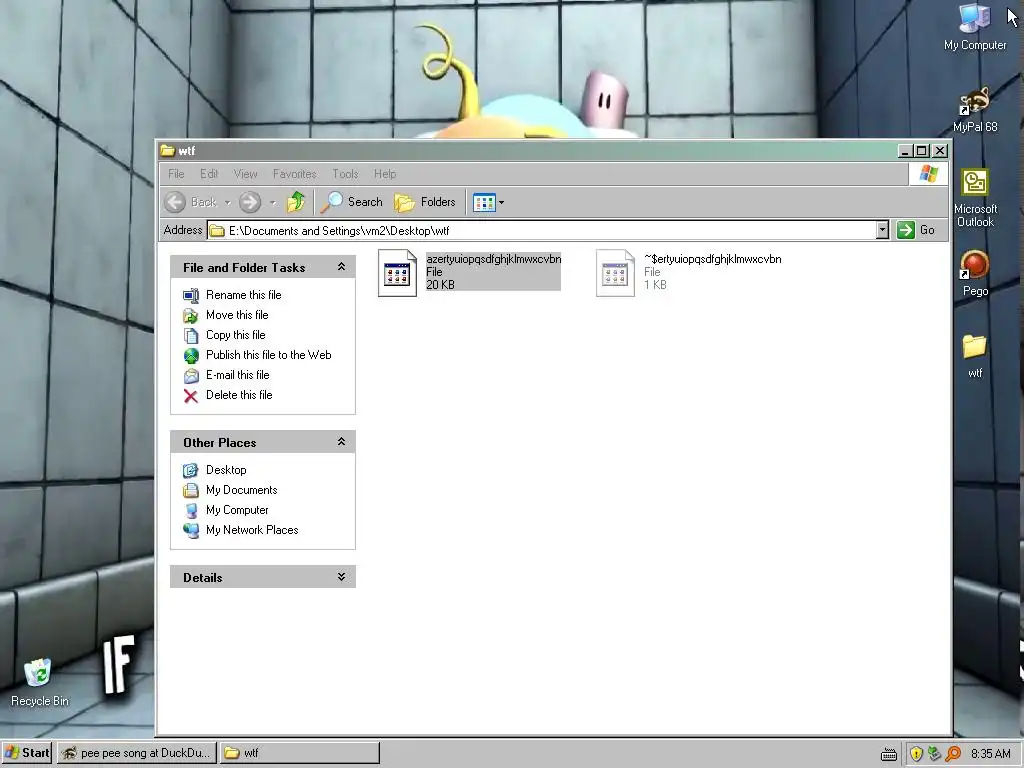Open the Back history dropdown arrow
The height and width of the screenshot is (768, 1024).
tap(227, 202)
